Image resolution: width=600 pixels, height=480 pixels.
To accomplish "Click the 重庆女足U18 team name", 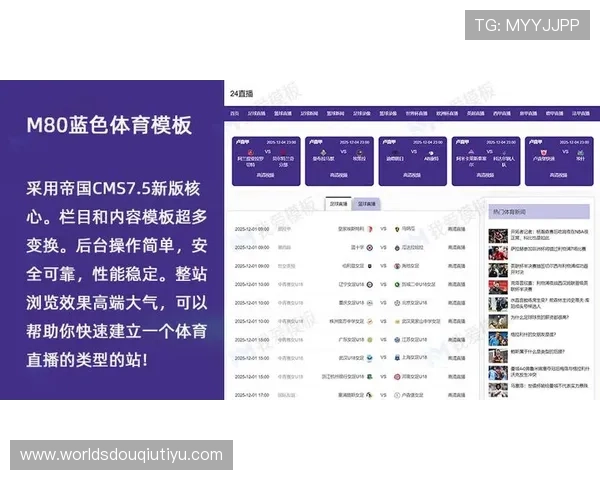I will (x=351, y=303).
